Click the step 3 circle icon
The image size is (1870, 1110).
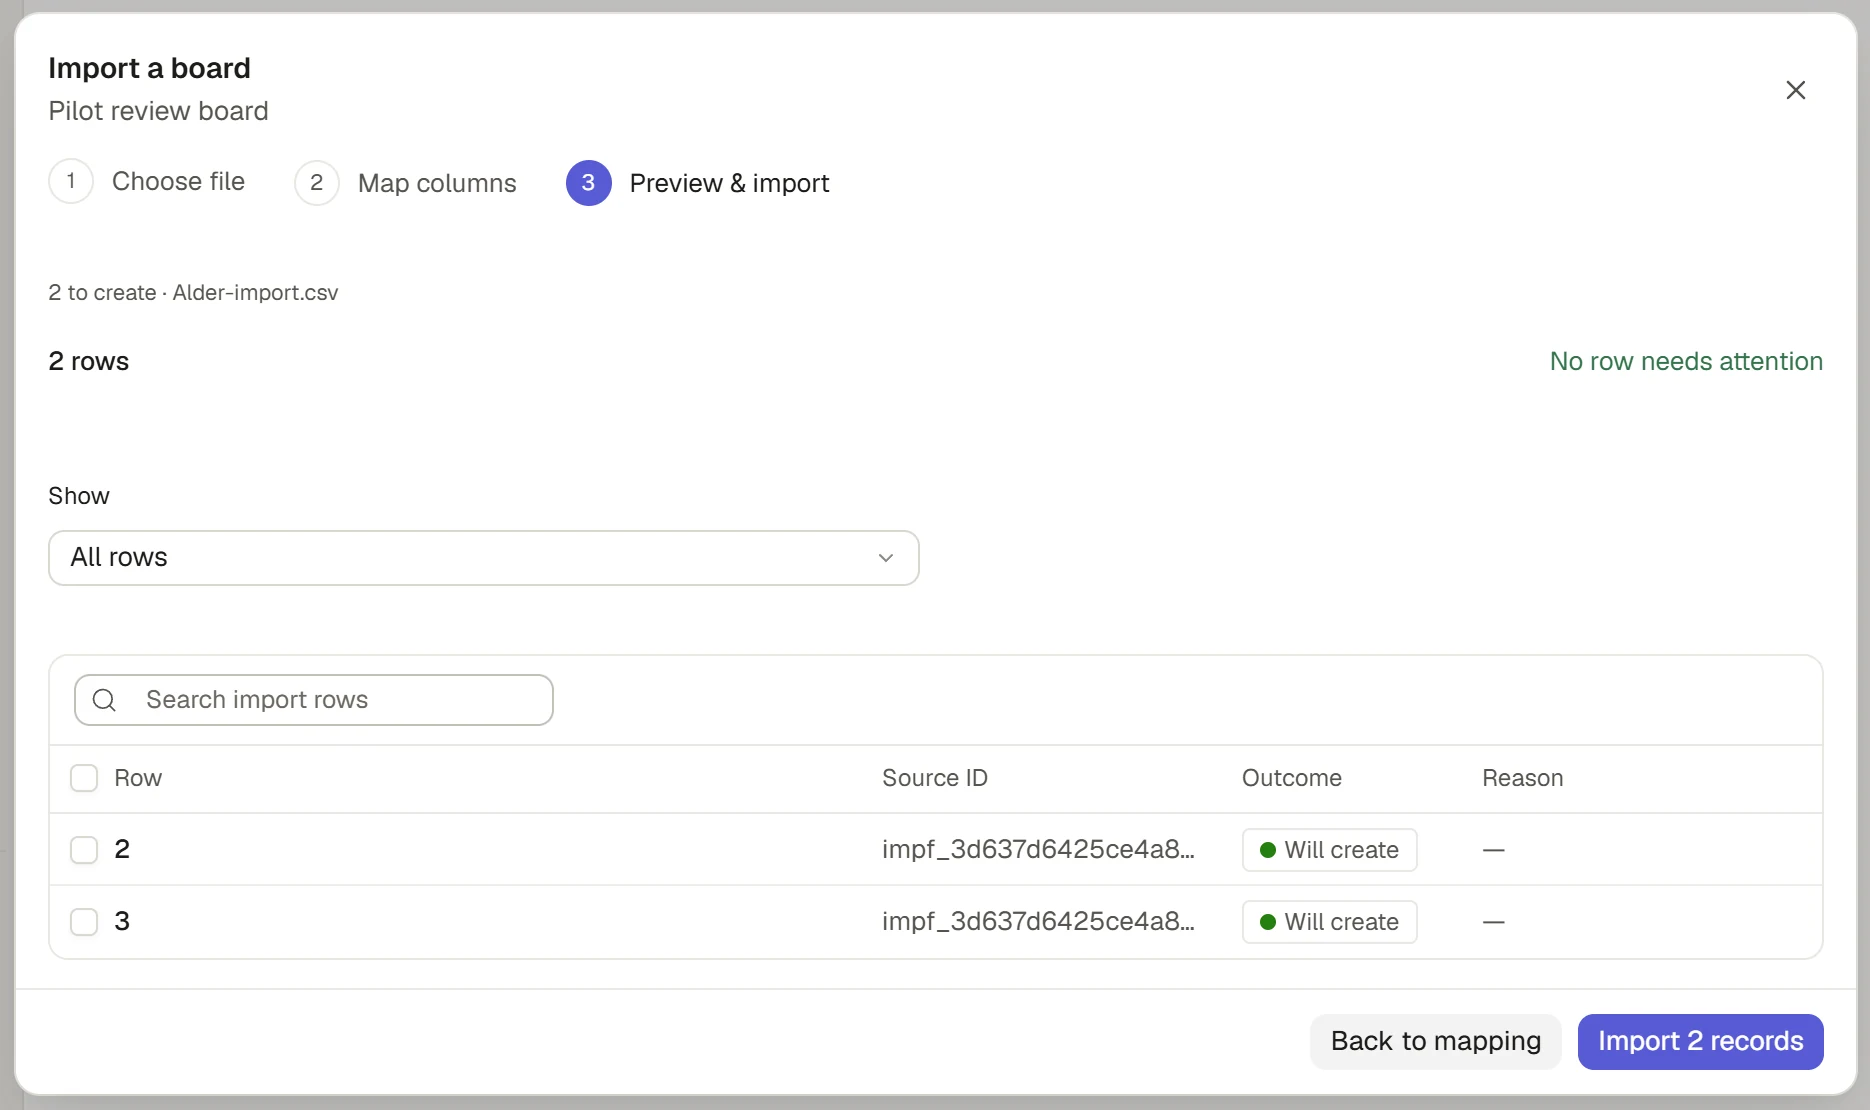pos(589,183)
